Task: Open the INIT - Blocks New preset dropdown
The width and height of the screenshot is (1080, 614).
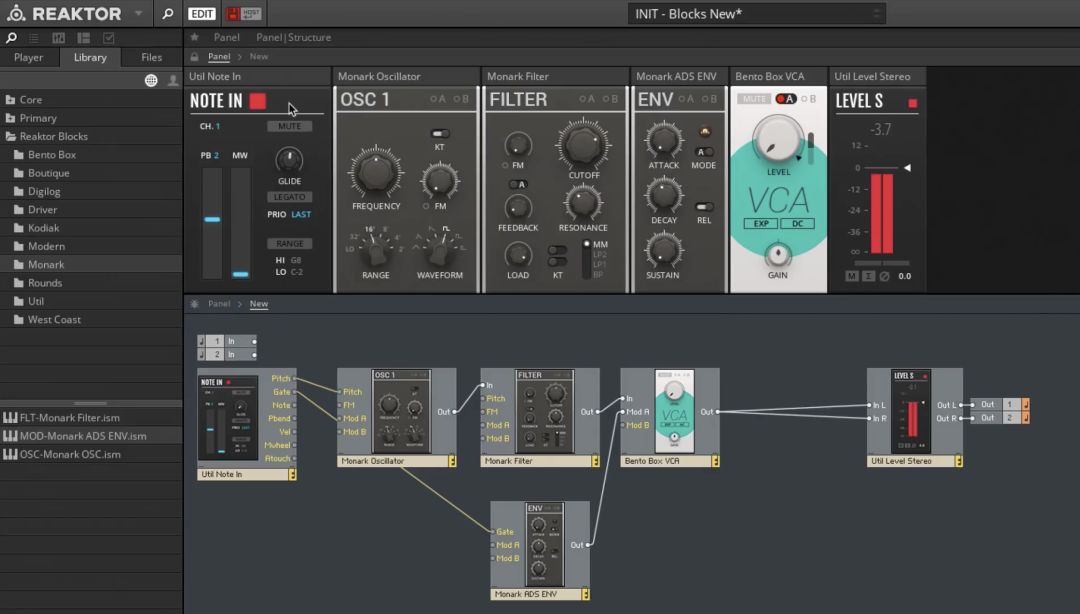Action: [x=756, y=14]
